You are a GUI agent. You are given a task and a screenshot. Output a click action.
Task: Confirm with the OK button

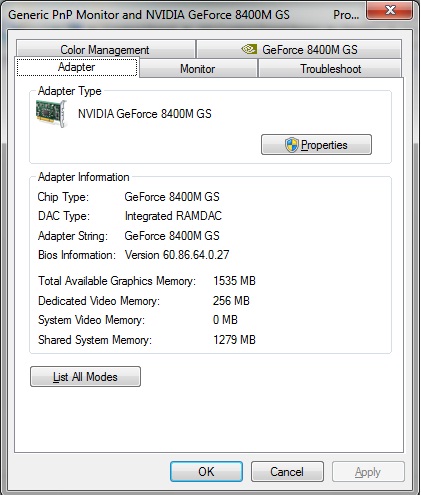[206, 472]
